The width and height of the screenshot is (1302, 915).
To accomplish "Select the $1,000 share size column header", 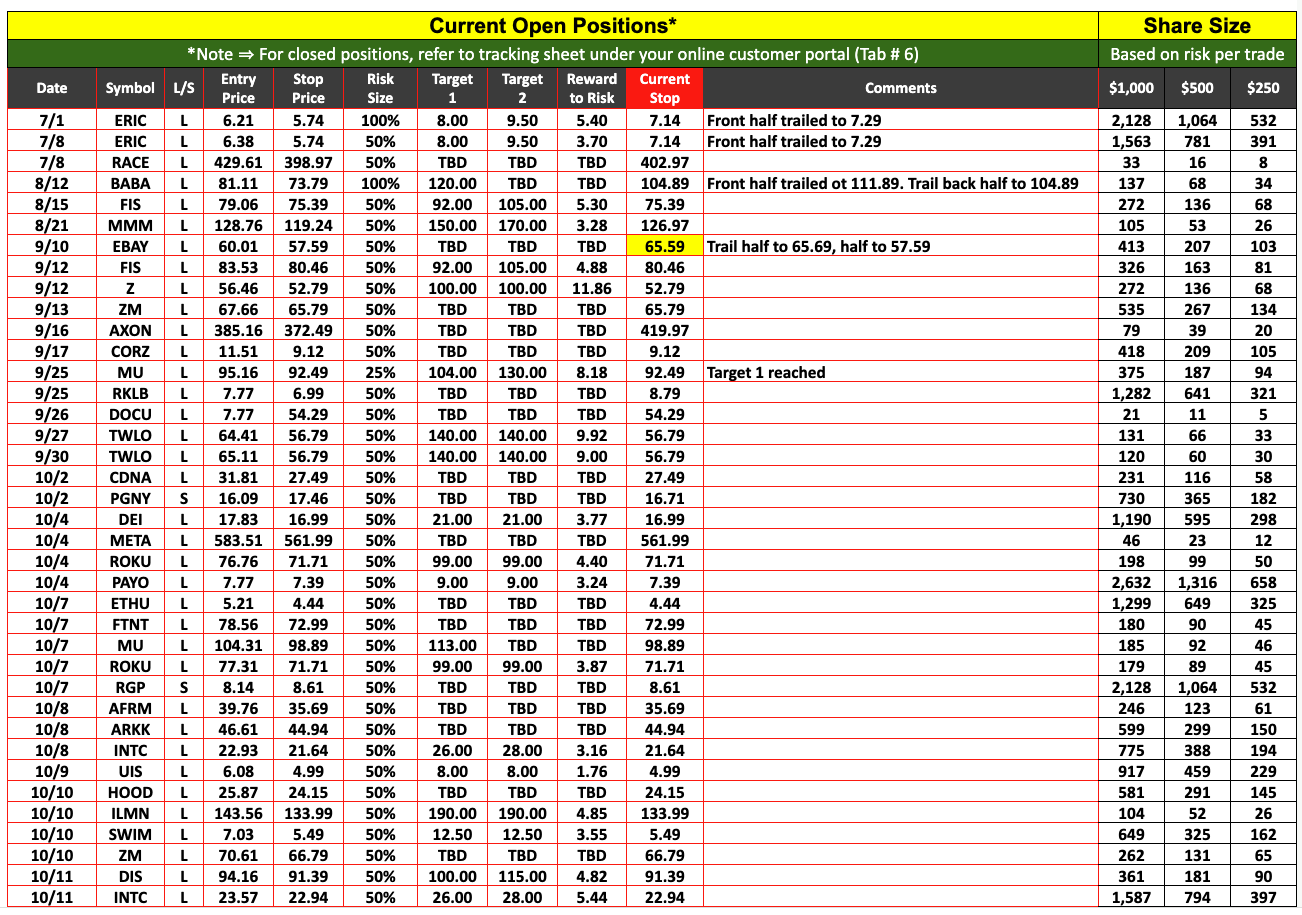I will [1131, 88].
